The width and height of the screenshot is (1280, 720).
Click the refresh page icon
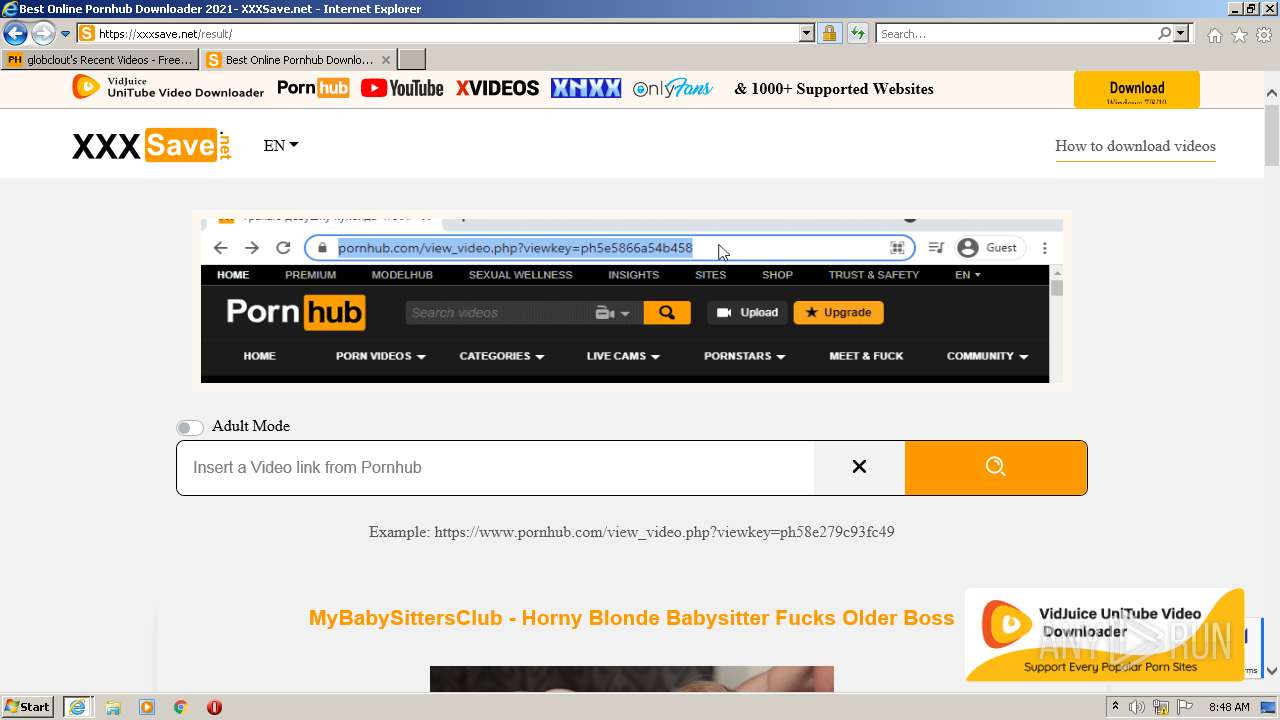click(x=857, y=34)
